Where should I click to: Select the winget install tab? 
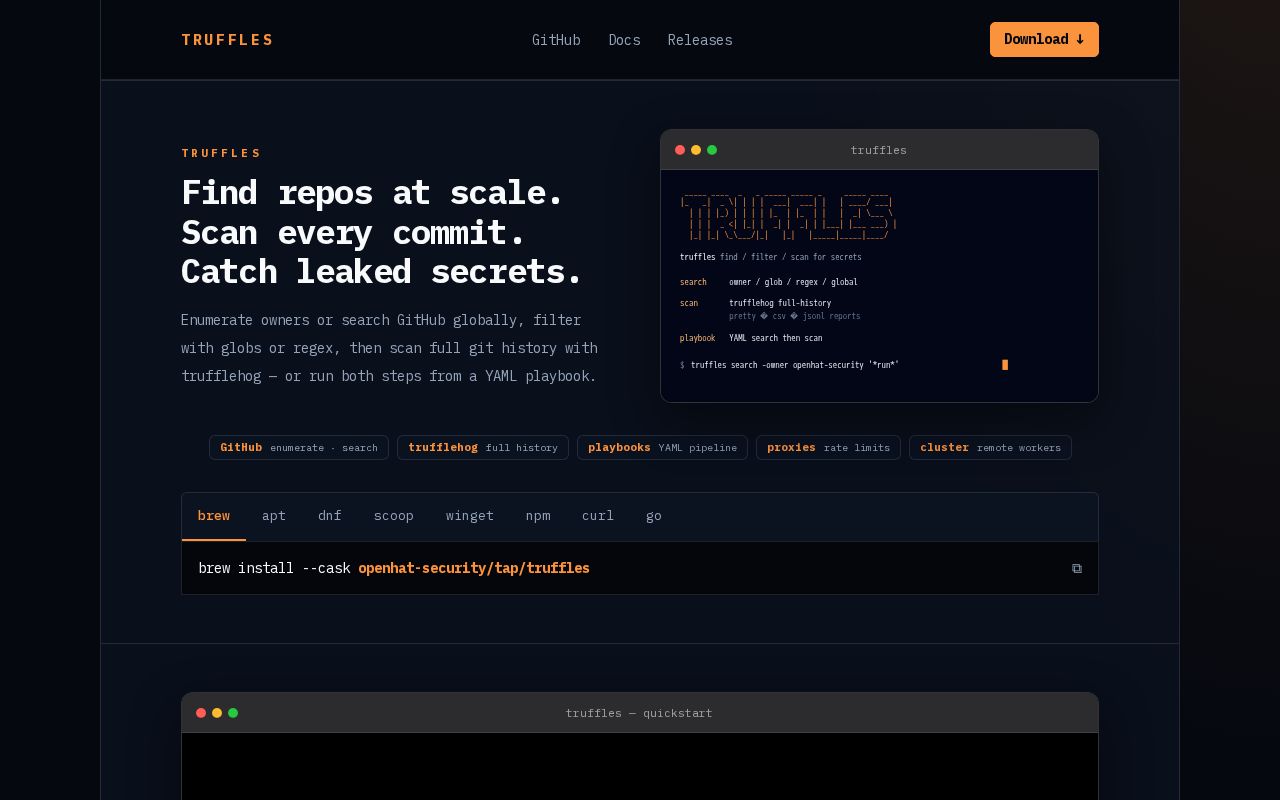coord(470,516)
